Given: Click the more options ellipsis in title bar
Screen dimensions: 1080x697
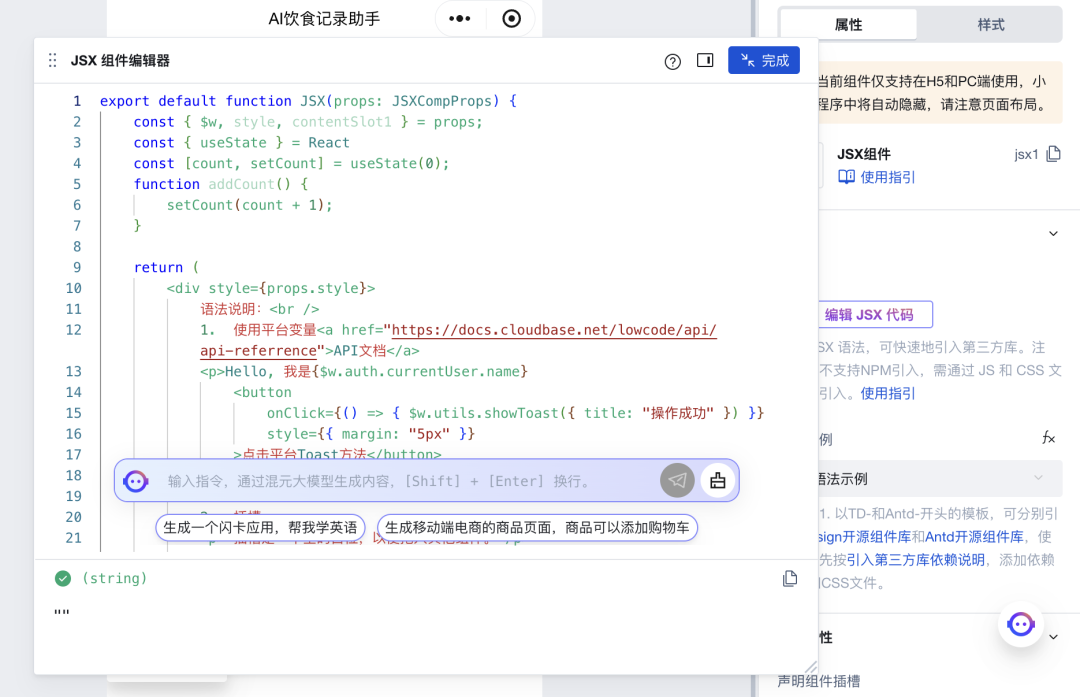Looking at the screenshot, I should 459,19.
